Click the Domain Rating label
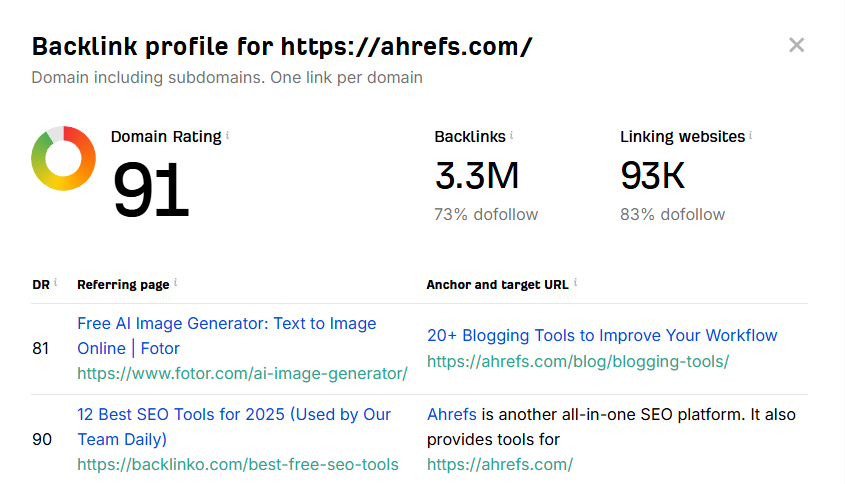This screenshot has width=845, height=484. click(x=166, y=137)
